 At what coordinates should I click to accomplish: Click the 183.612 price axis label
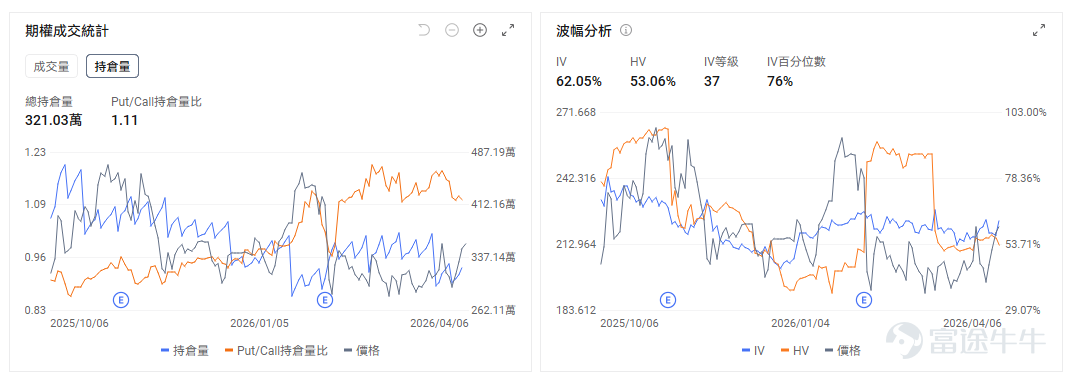coord(576,310)
